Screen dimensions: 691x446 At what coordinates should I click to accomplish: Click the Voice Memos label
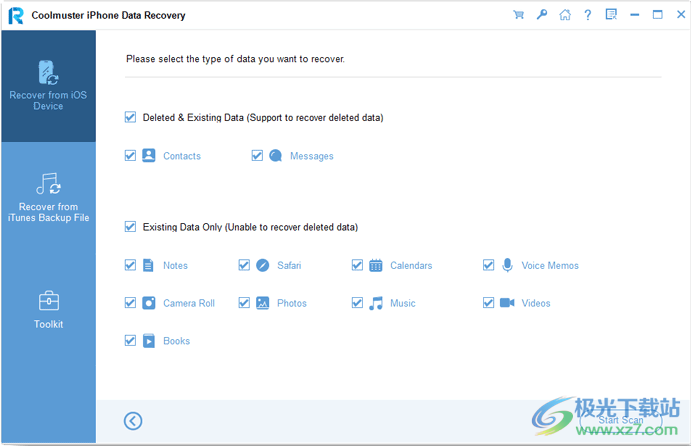coord(550,265)
